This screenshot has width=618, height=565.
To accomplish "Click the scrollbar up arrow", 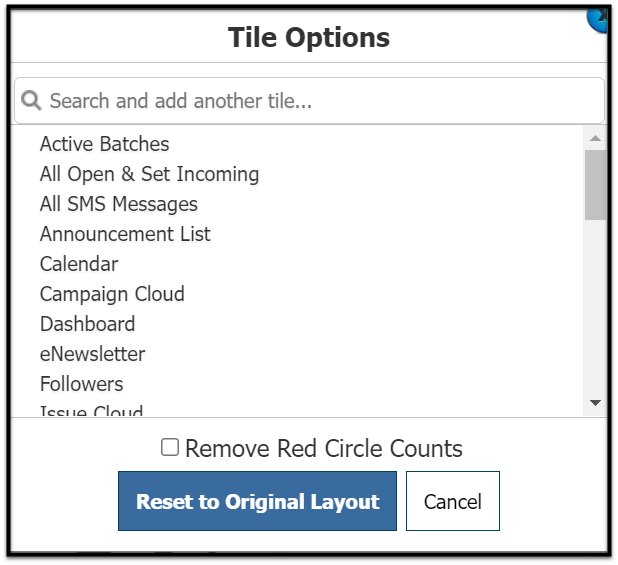I will (595, 138).
